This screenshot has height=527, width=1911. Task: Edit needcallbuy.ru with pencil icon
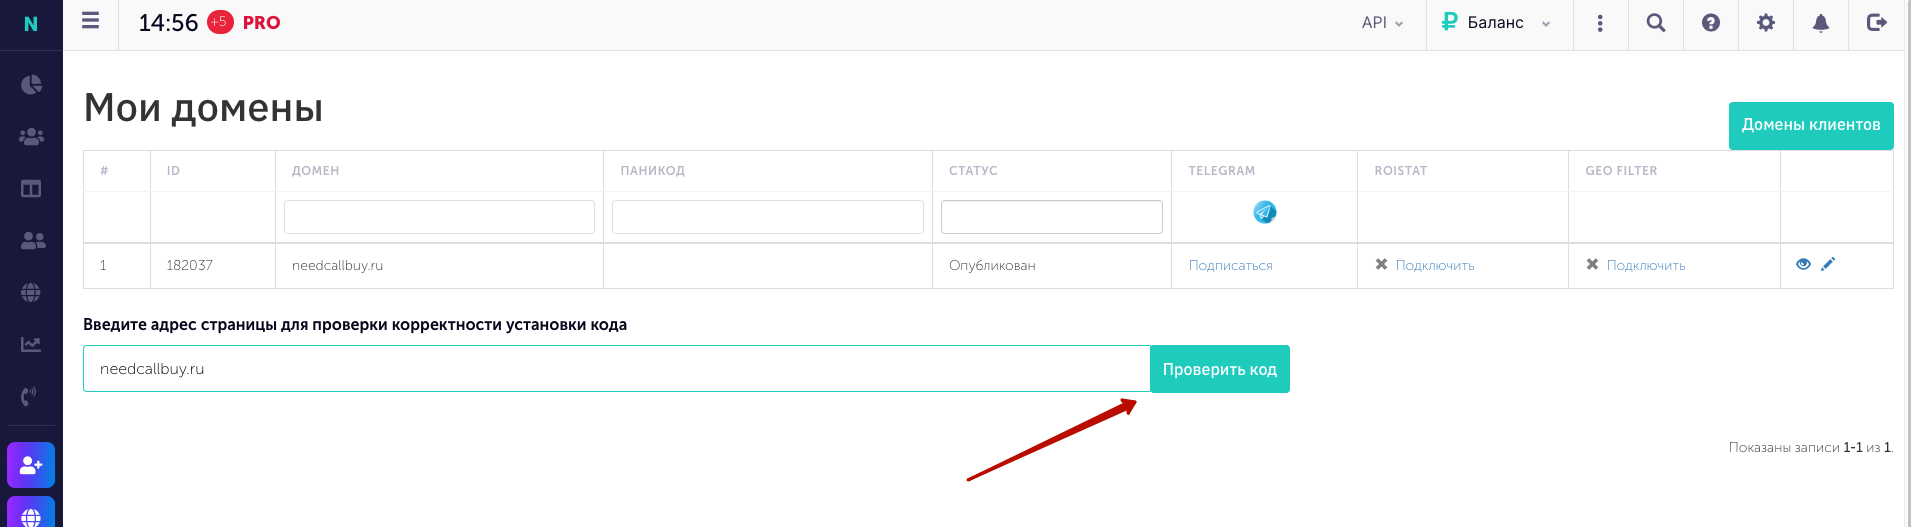point(1828,264)
